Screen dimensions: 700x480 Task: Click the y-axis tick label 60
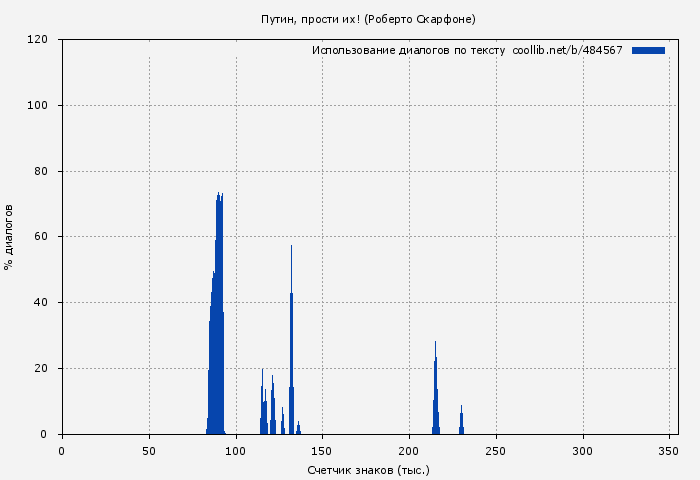click(42, 237)
